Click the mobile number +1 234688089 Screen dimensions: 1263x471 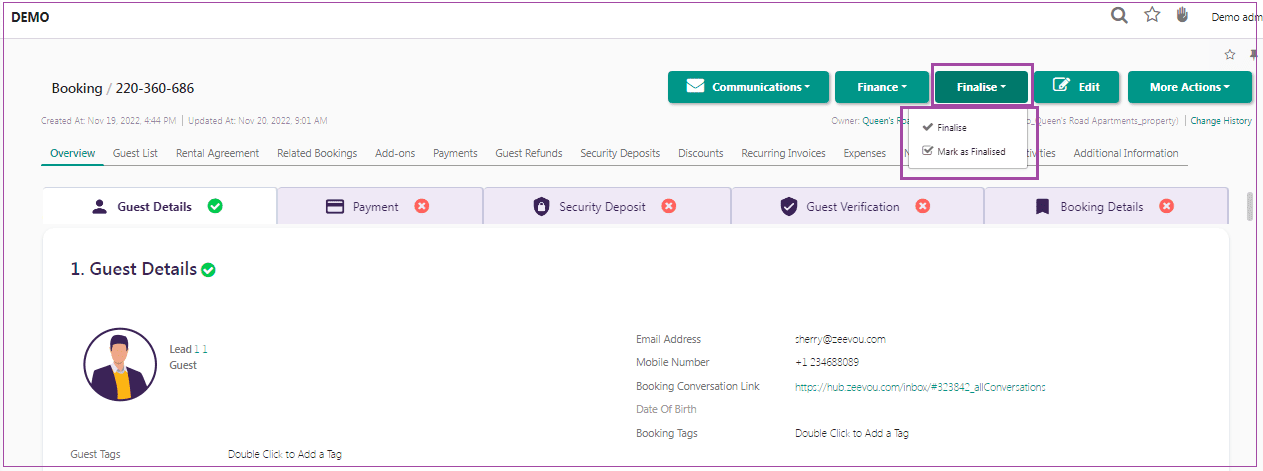coord(827,362)
